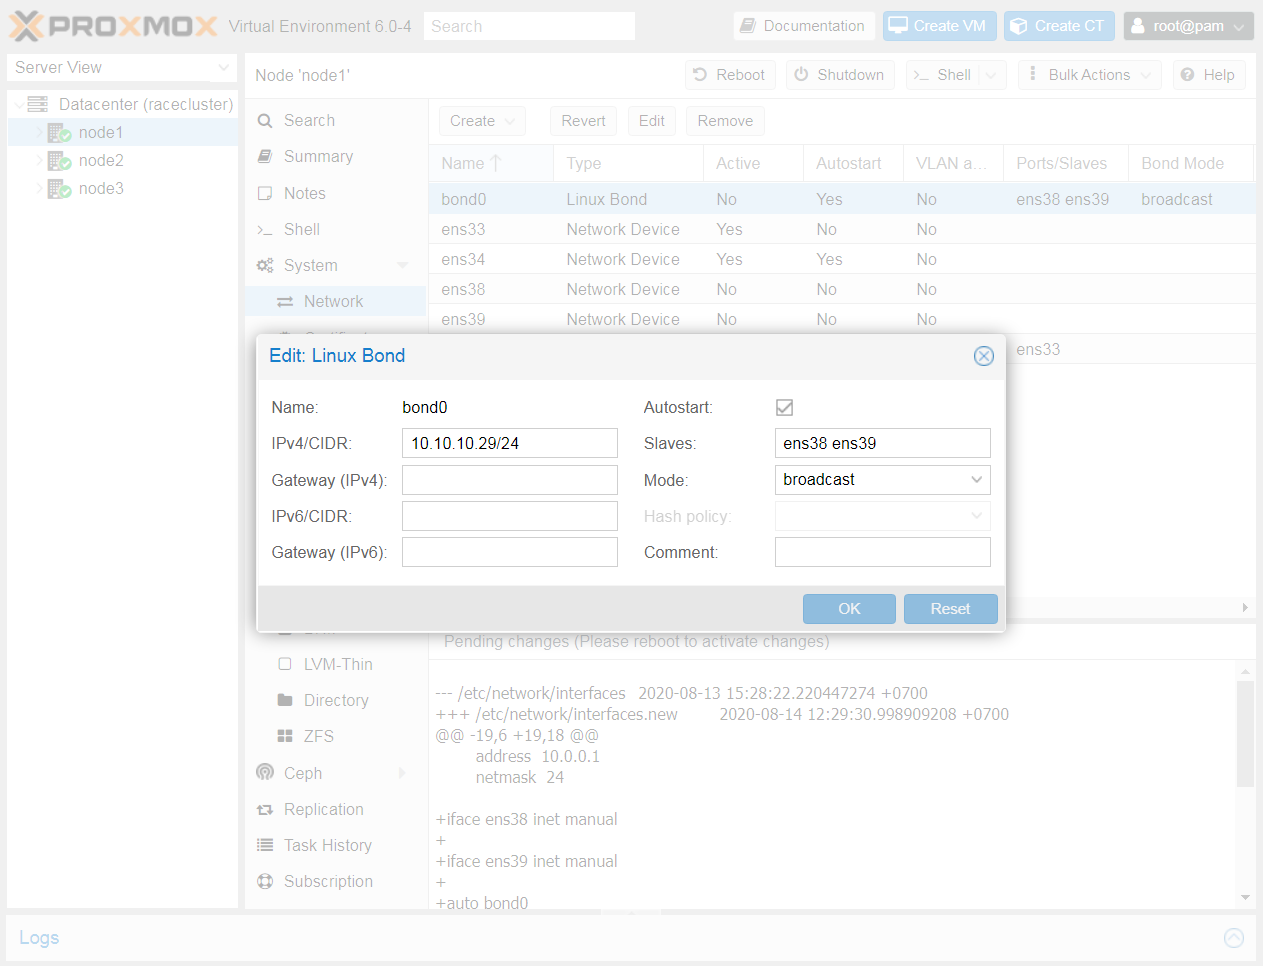Click the IPv6/CIDR input field
Image resolution: width=1263 pixels, height=966 pixels.
(510, 516)
